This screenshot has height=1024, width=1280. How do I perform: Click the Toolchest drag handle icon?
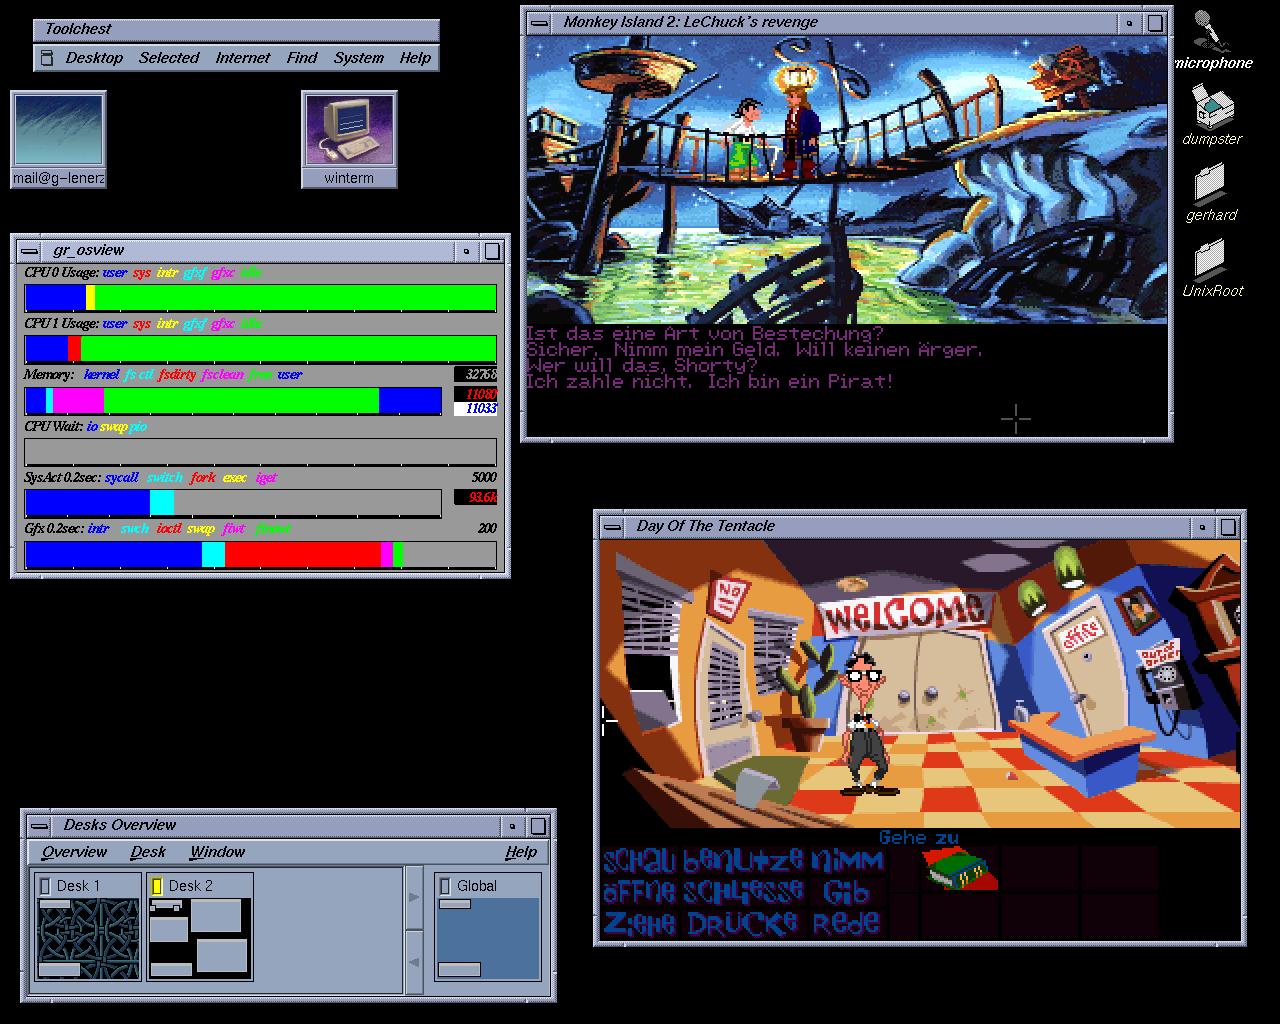46,59
